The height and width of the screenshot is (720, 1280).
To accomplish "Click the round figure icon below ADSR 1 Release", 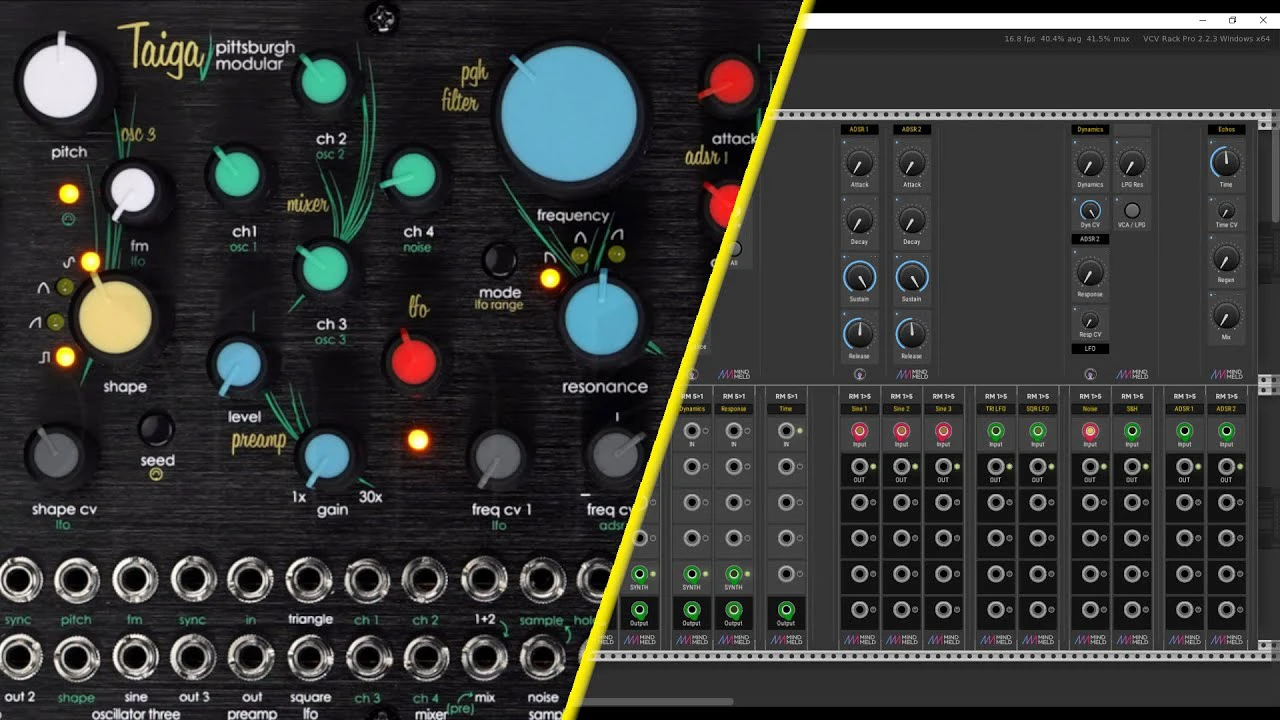I will tap(859, 374).
